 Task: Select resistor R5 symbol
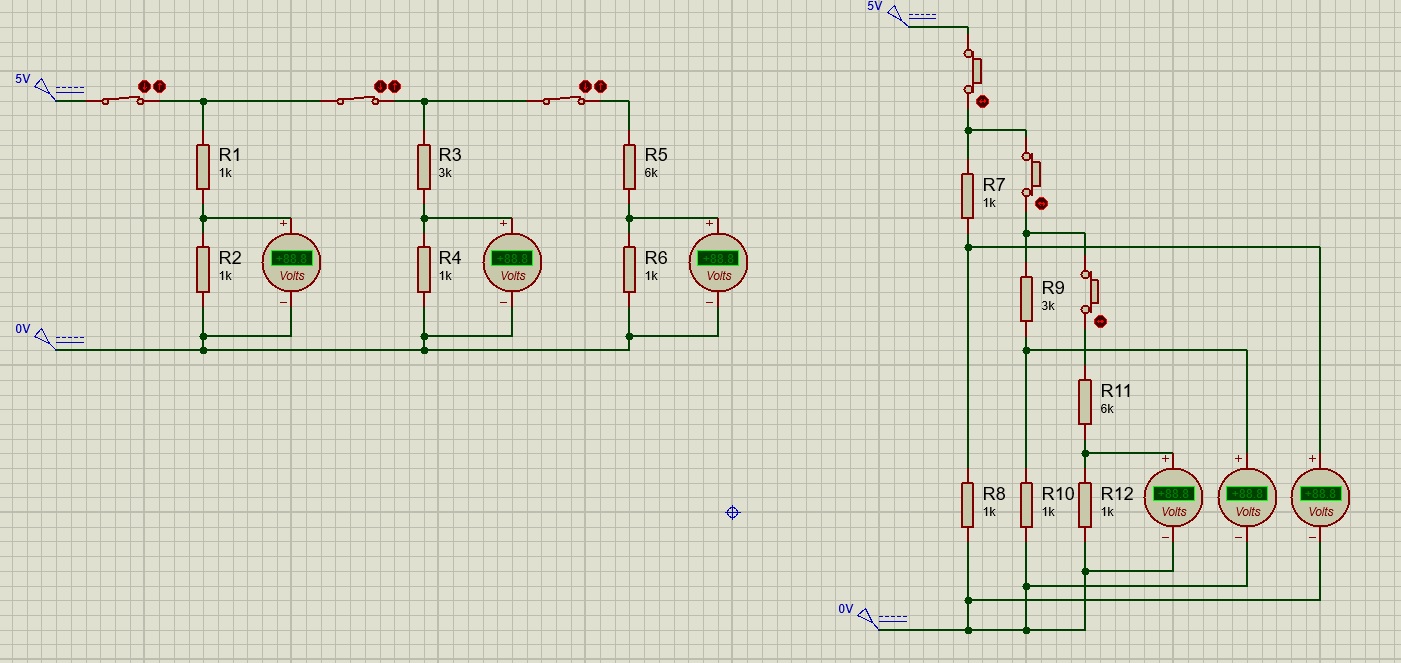[629, 166]
